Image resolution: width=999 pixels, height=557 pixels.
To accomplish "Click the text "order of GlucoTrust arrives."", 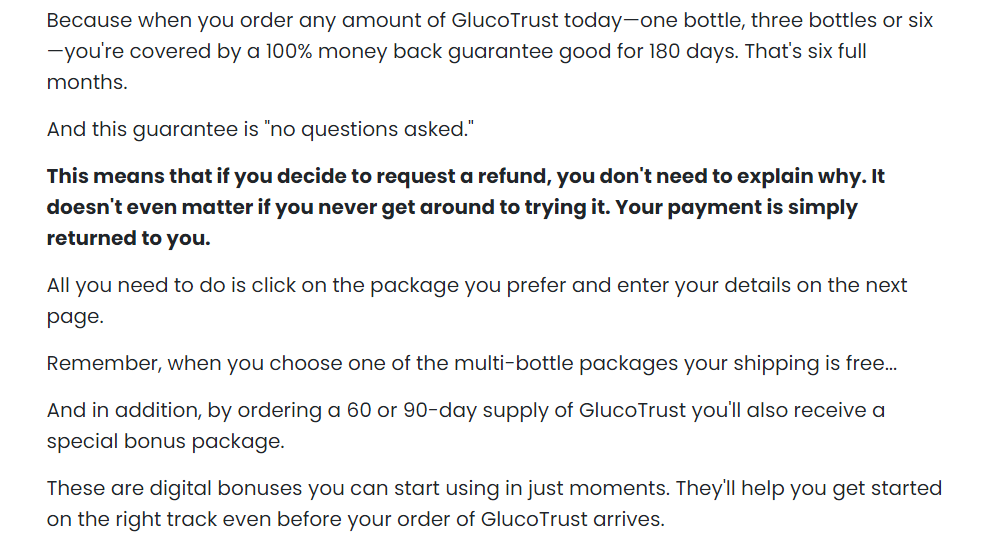I will click(x=530, y=519).
